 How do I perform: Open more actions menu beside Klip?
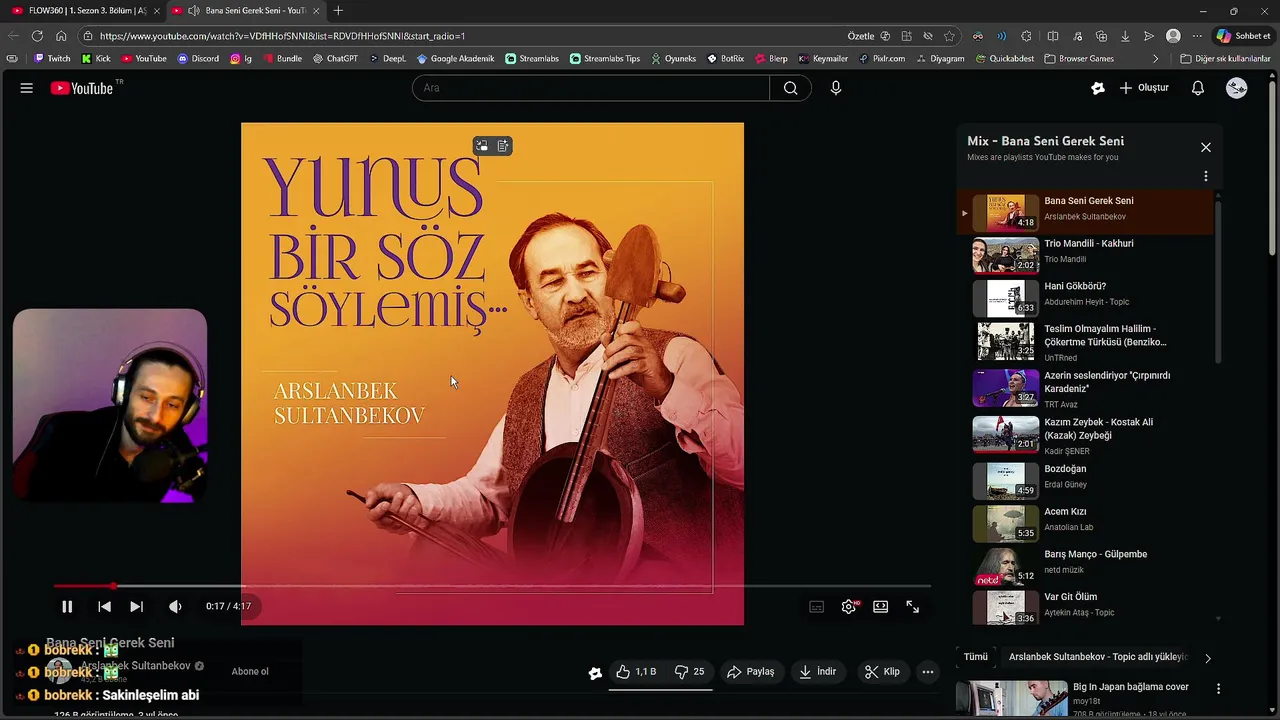(928, 672)
